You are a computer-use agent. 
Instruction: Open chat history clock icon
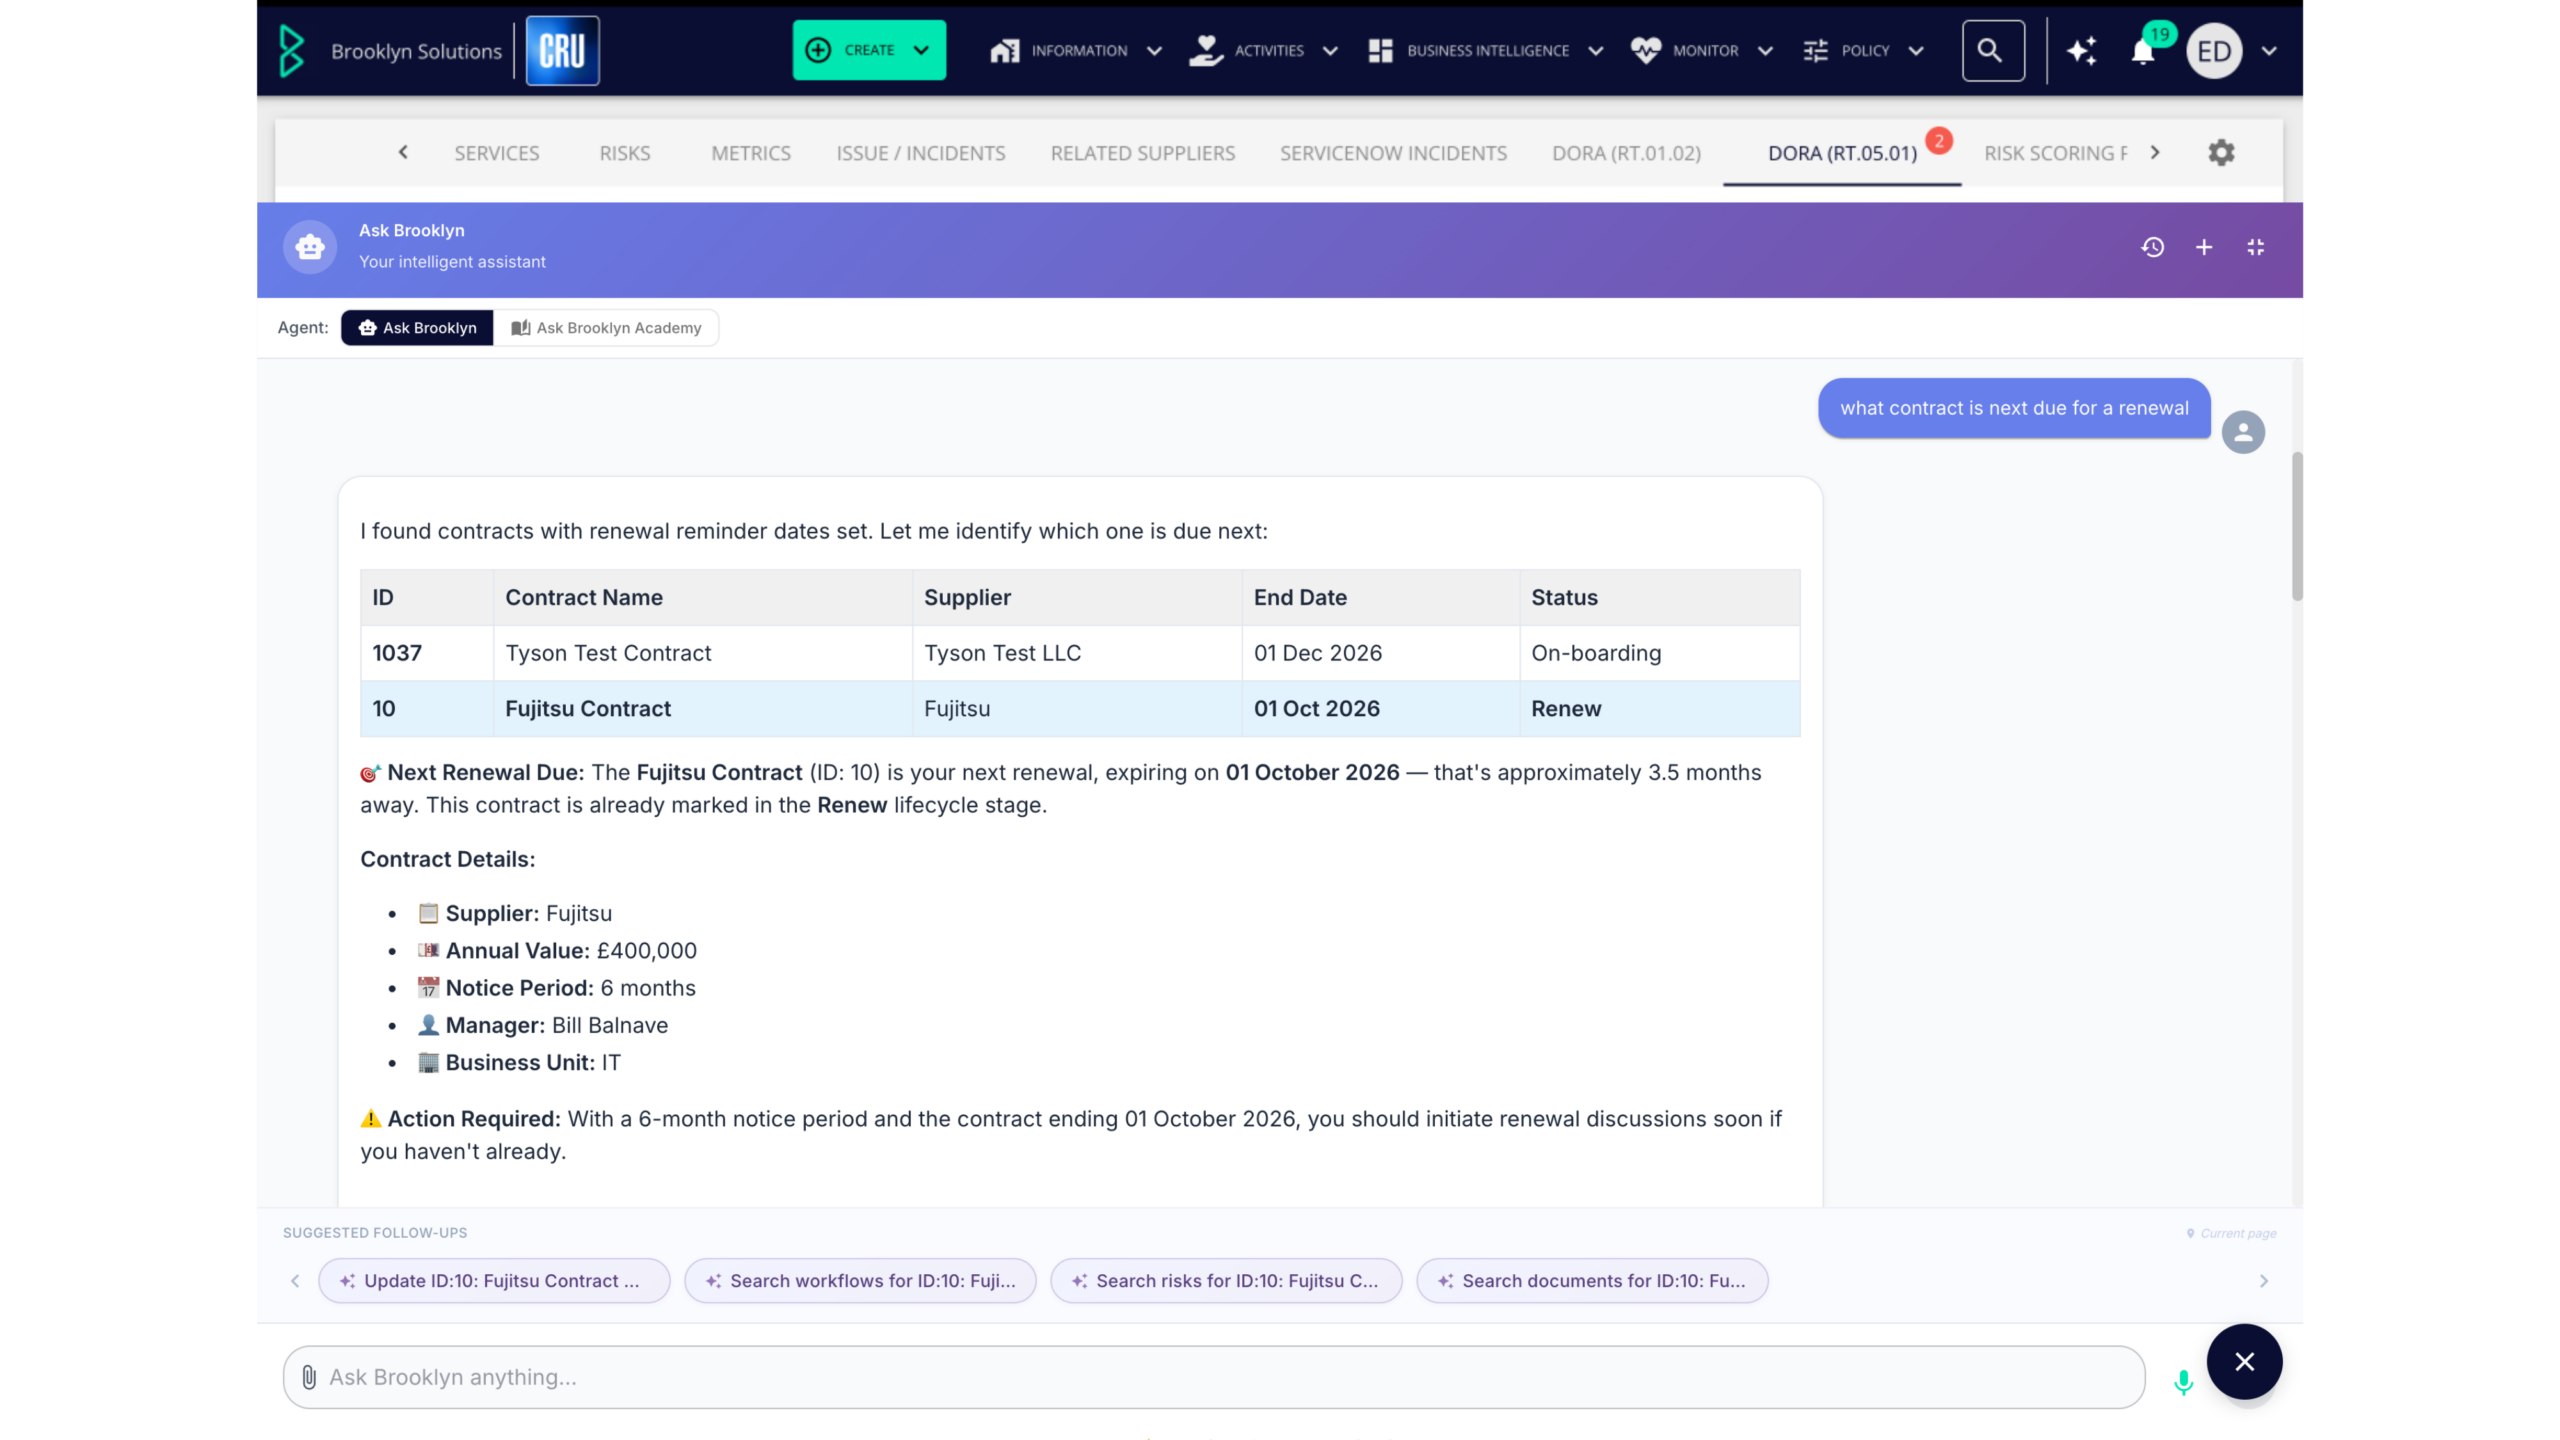click(2153, 247)
